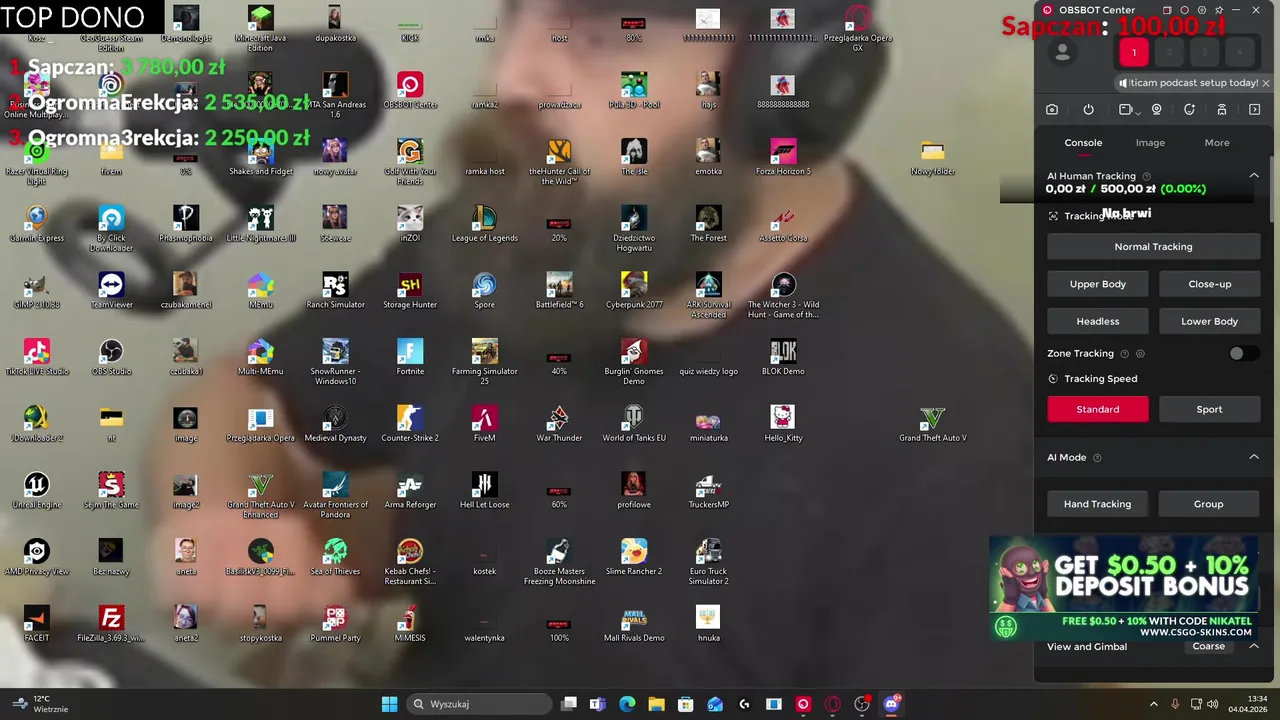1280x720 pixels.
Task: Open Opera GX from the taskbar
Action: point(832,704)
